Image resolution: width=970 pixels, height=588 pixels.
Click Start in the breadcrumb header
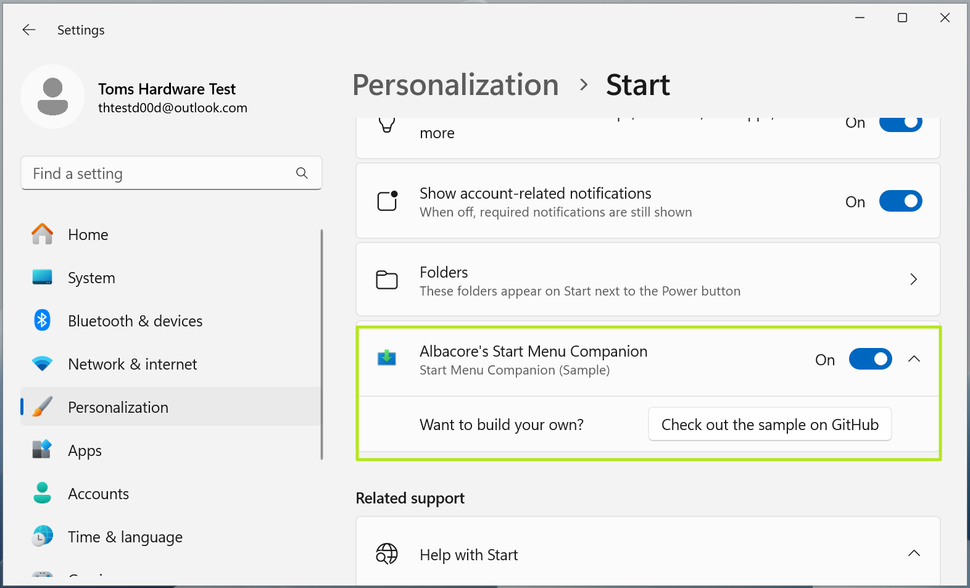click(637, 85)
